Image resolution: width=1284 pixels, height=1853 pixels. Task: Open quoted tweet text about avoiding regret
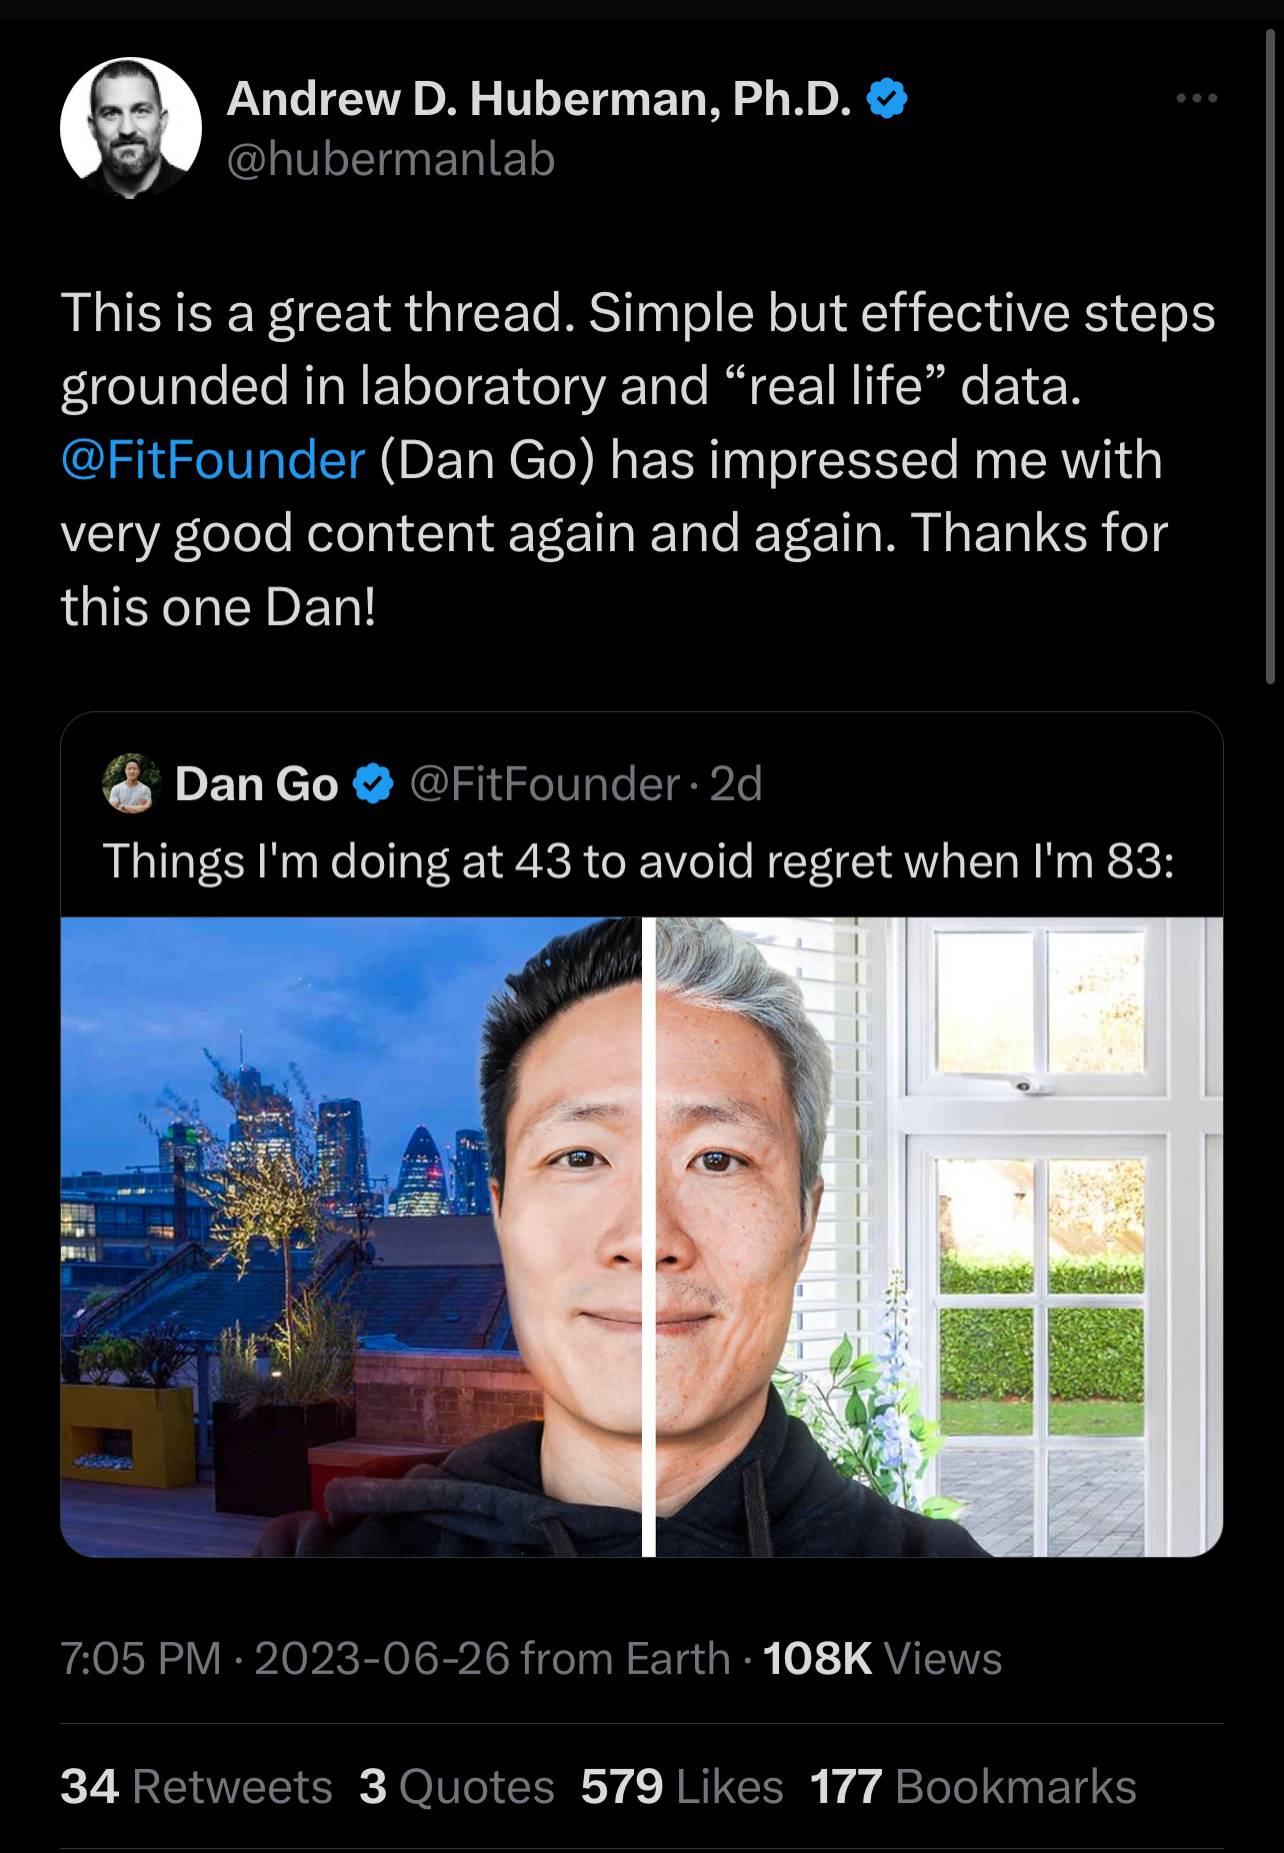click(638, 861)
